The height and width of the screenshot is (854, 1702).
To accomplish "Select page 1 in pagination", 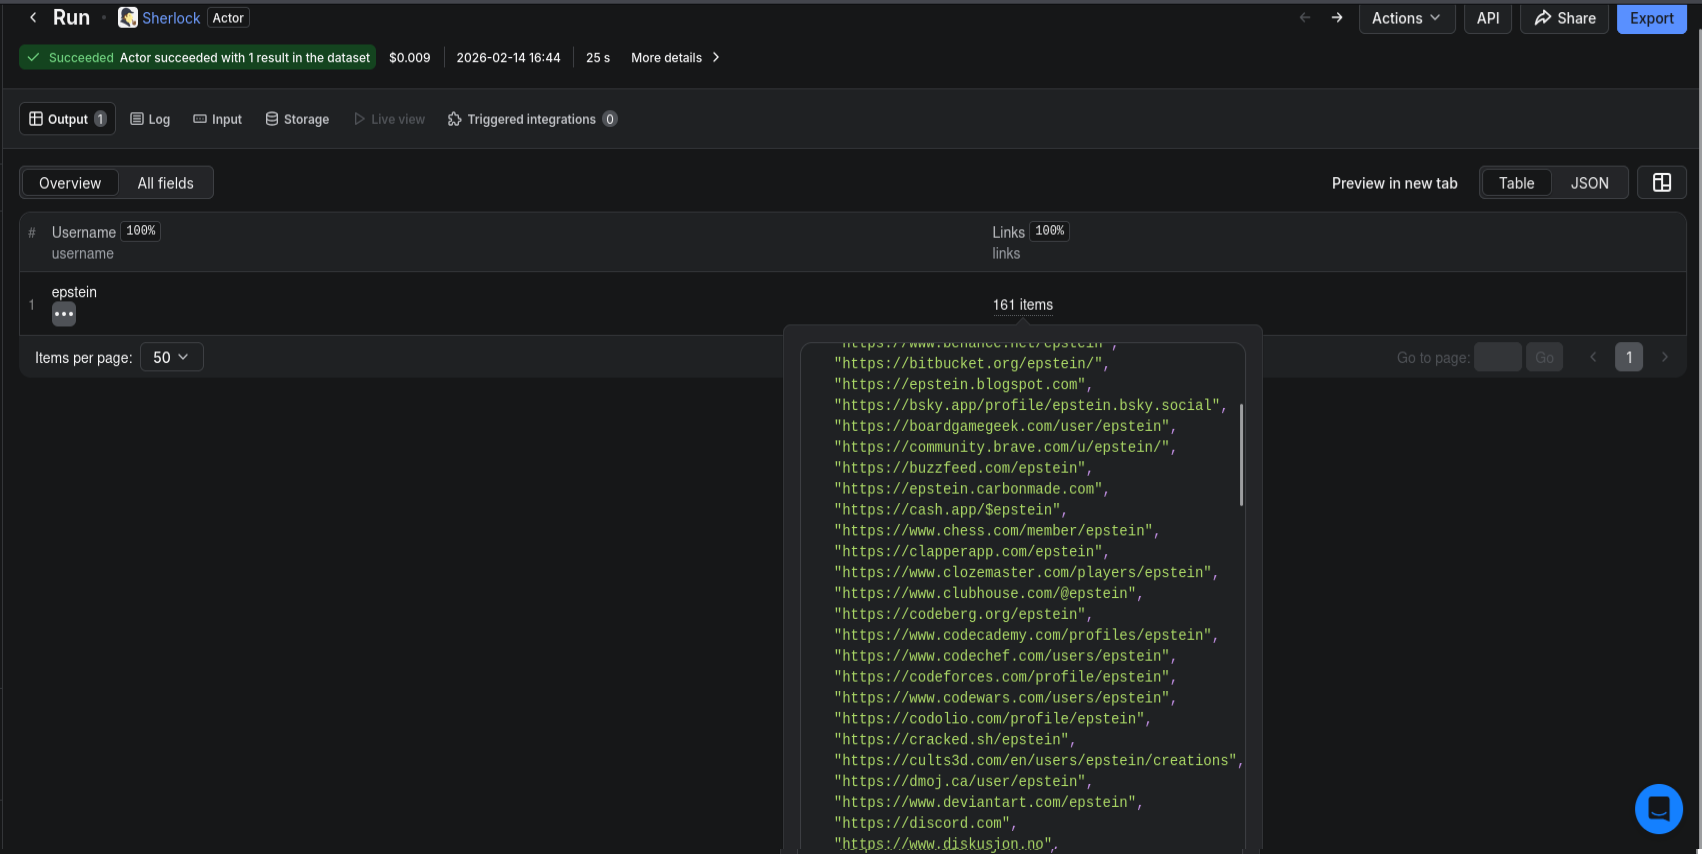I will tap(1629, 357).
